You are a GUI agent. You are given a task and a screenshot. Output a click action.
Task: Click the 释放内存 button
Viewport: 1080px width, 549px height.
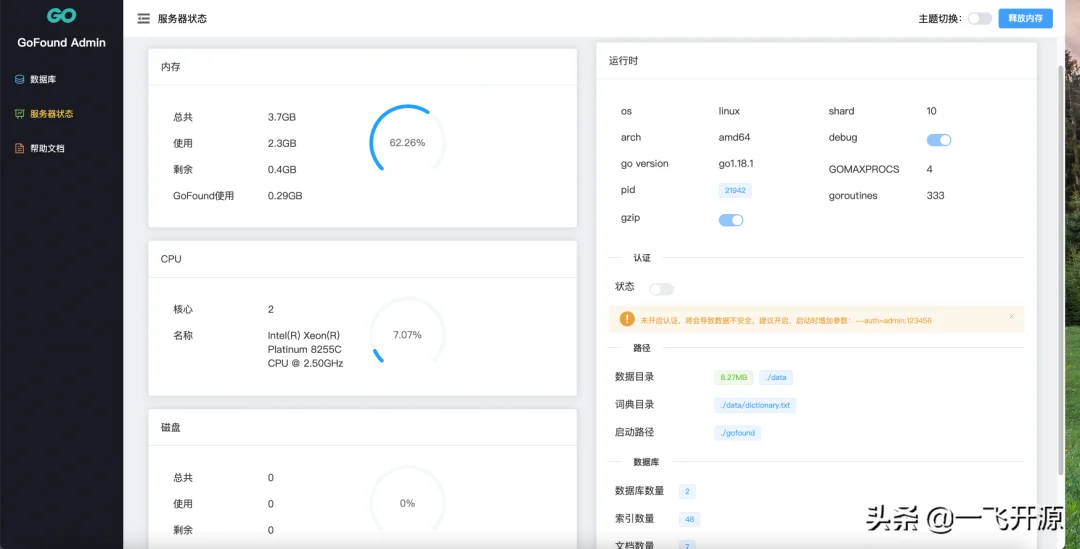click(x=1025, y=19)
